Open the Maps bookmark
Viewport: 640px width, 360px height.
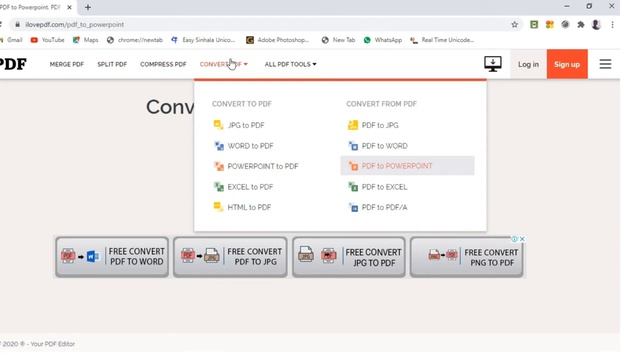(85, 40)
